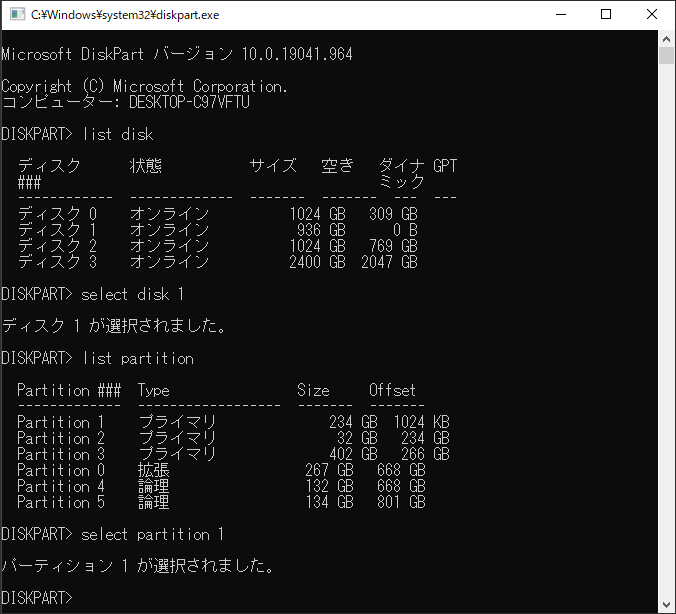Click the Copyright (C) Microsoft Corporation line
The width and height of the screenshot is (676, 614).
pyautogui.click(x=144, y=87)
